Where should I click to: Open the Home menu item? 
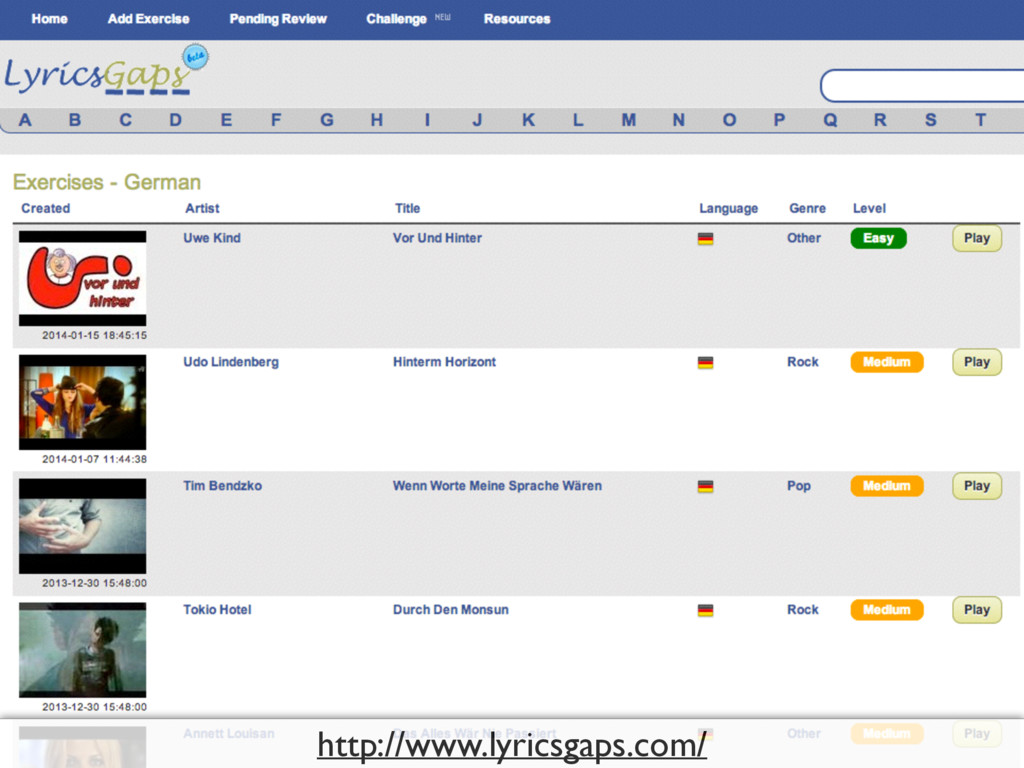click(x=49, y=19)
